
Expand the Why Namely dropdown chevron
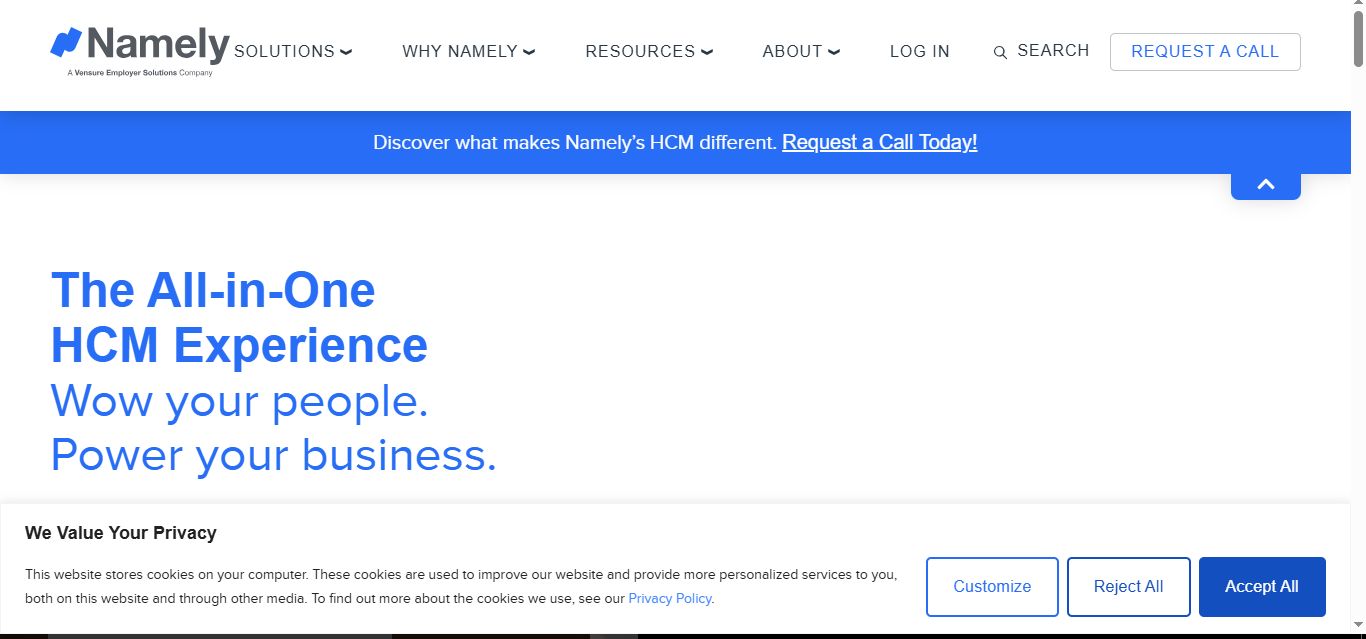[529, 52]
